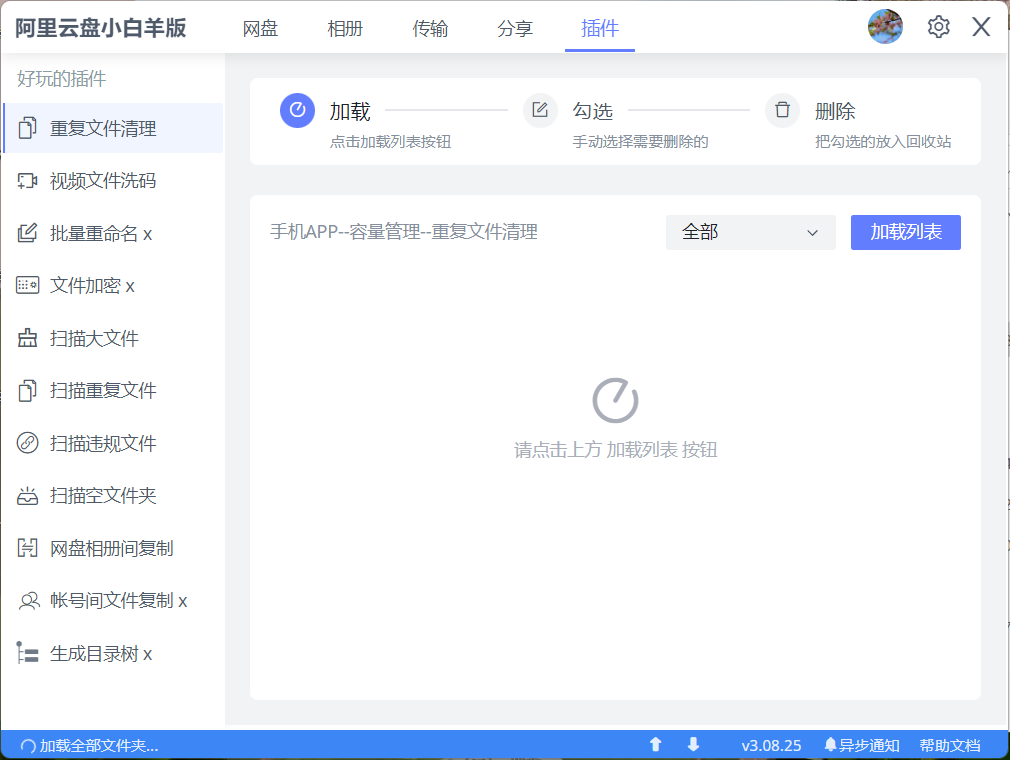Click the 生成目录树 tree icon
1010x760 pixels.
pyautogui.click(x=27, y=653)
